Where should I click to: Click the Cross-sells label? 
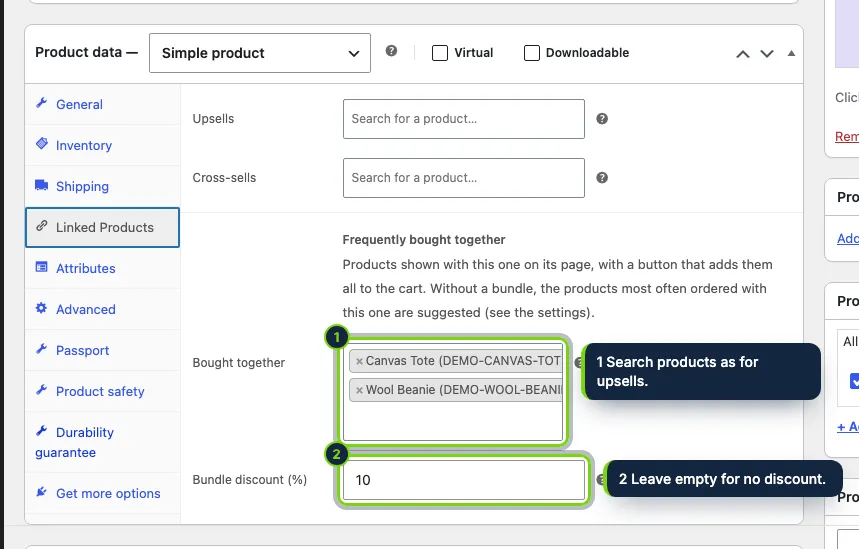point(224,178)
